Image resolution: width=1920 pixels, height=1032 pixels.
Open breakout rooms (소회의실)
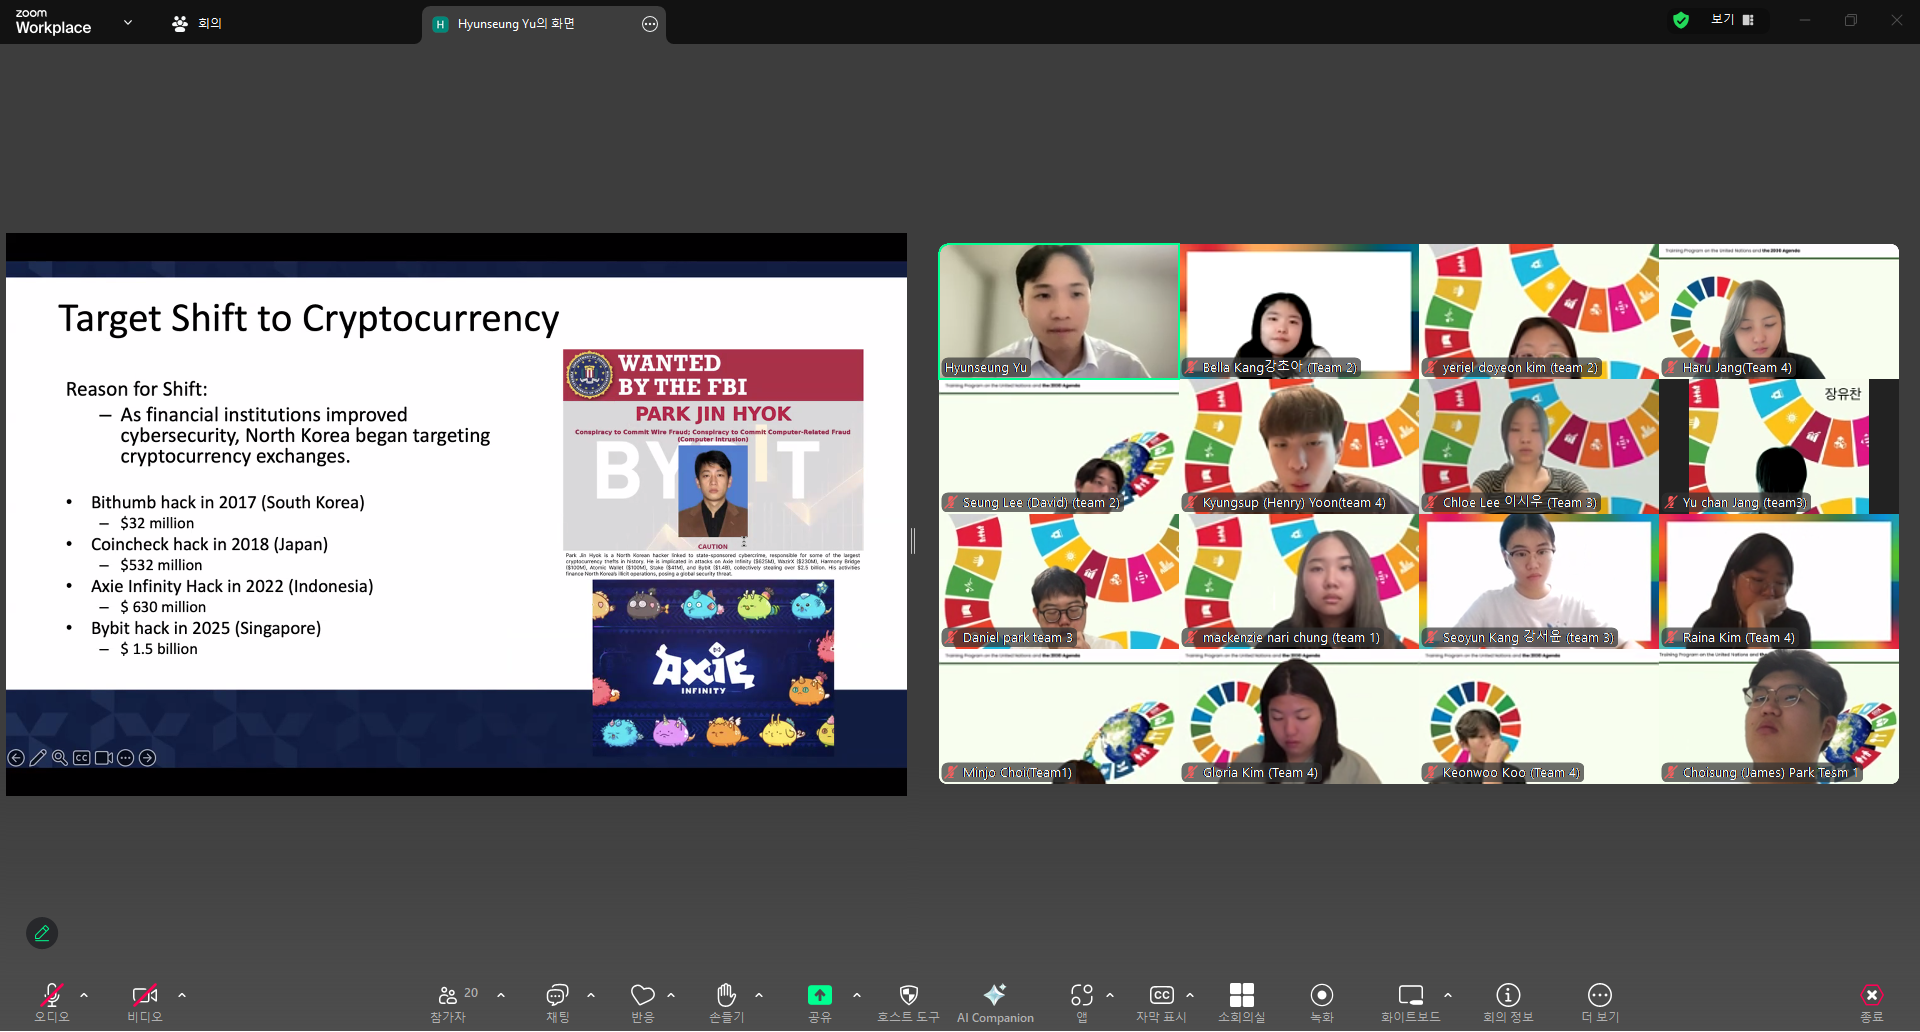pyautogui.click(x=1242, y=1003)
